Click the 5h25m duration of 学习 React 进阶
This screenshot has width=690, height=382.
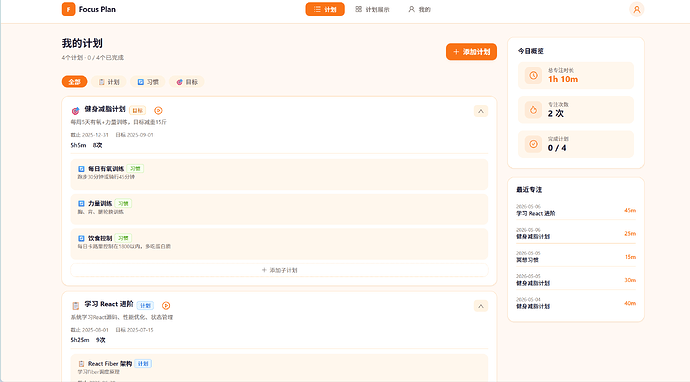(x=80, y=340)
